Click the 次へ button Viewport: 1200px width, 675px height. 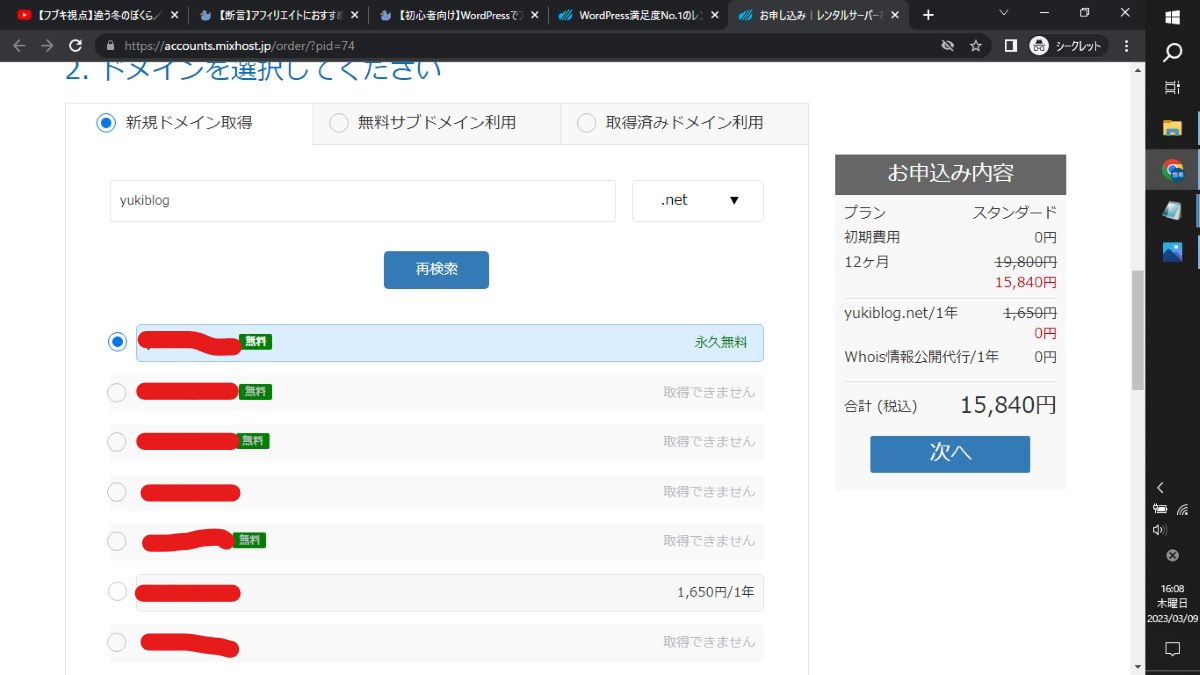click(950, 453)
